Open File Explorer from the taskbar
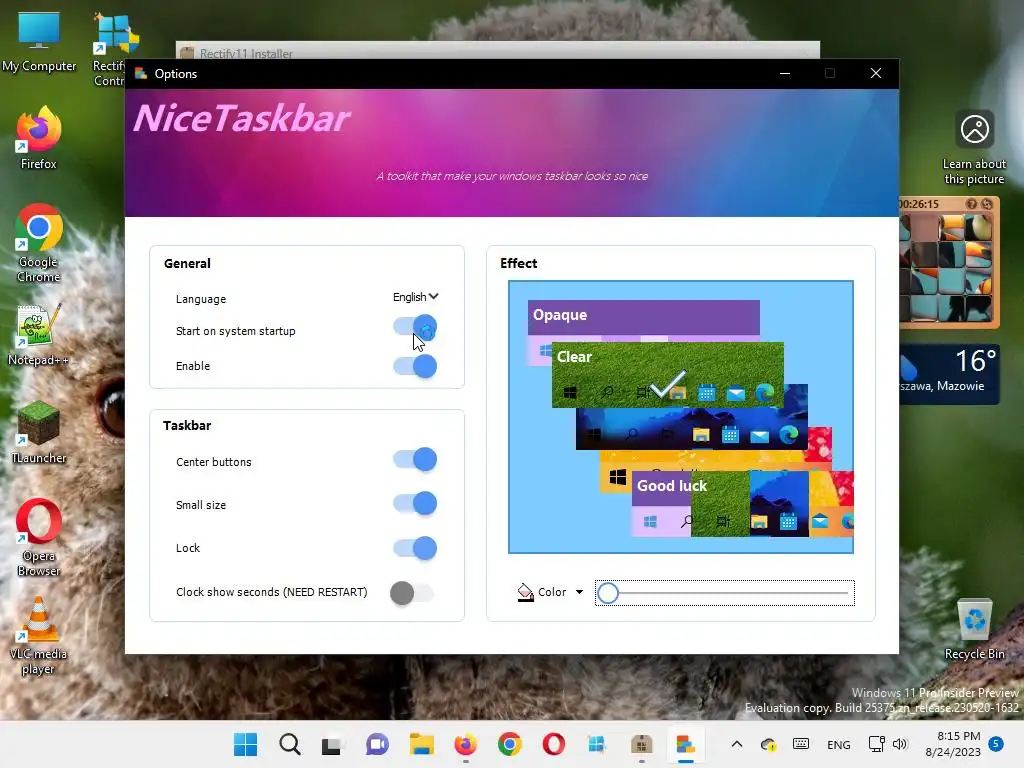This screenshot has width=1024, height=768. [x=421, y=744]
